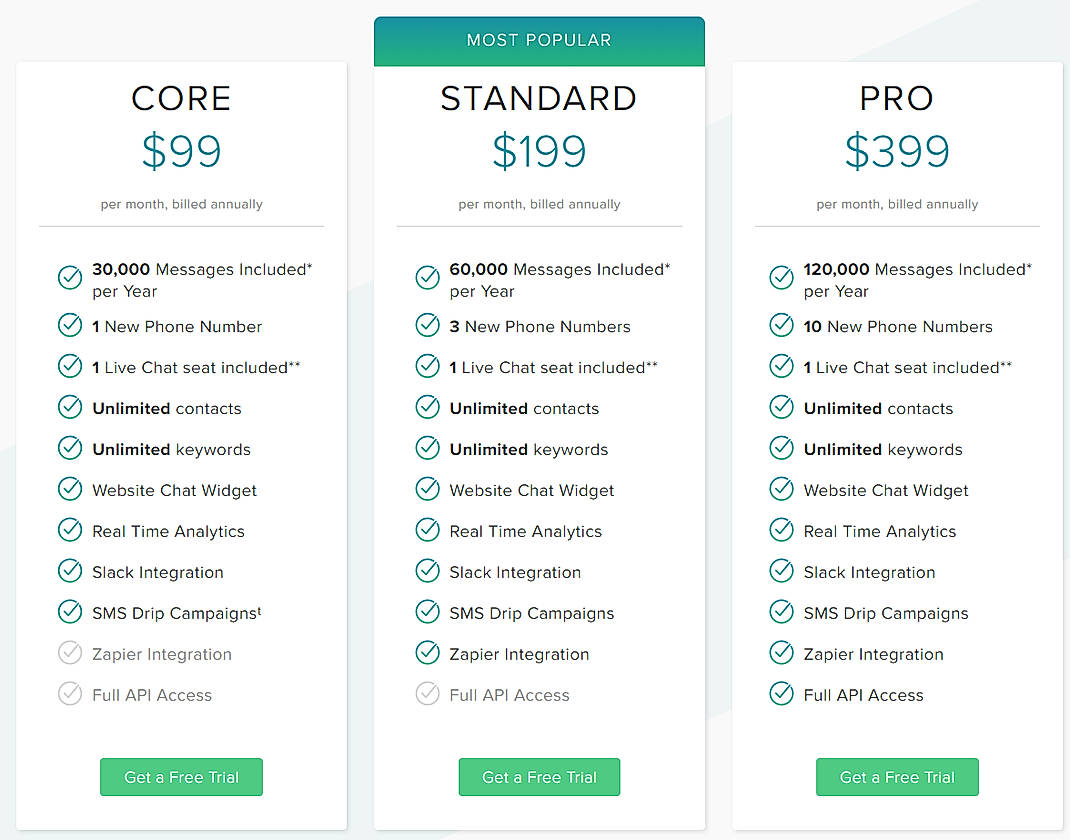Click Get a Free Trial under the Standard plan

pyautogui.click(x=539, y=777)
